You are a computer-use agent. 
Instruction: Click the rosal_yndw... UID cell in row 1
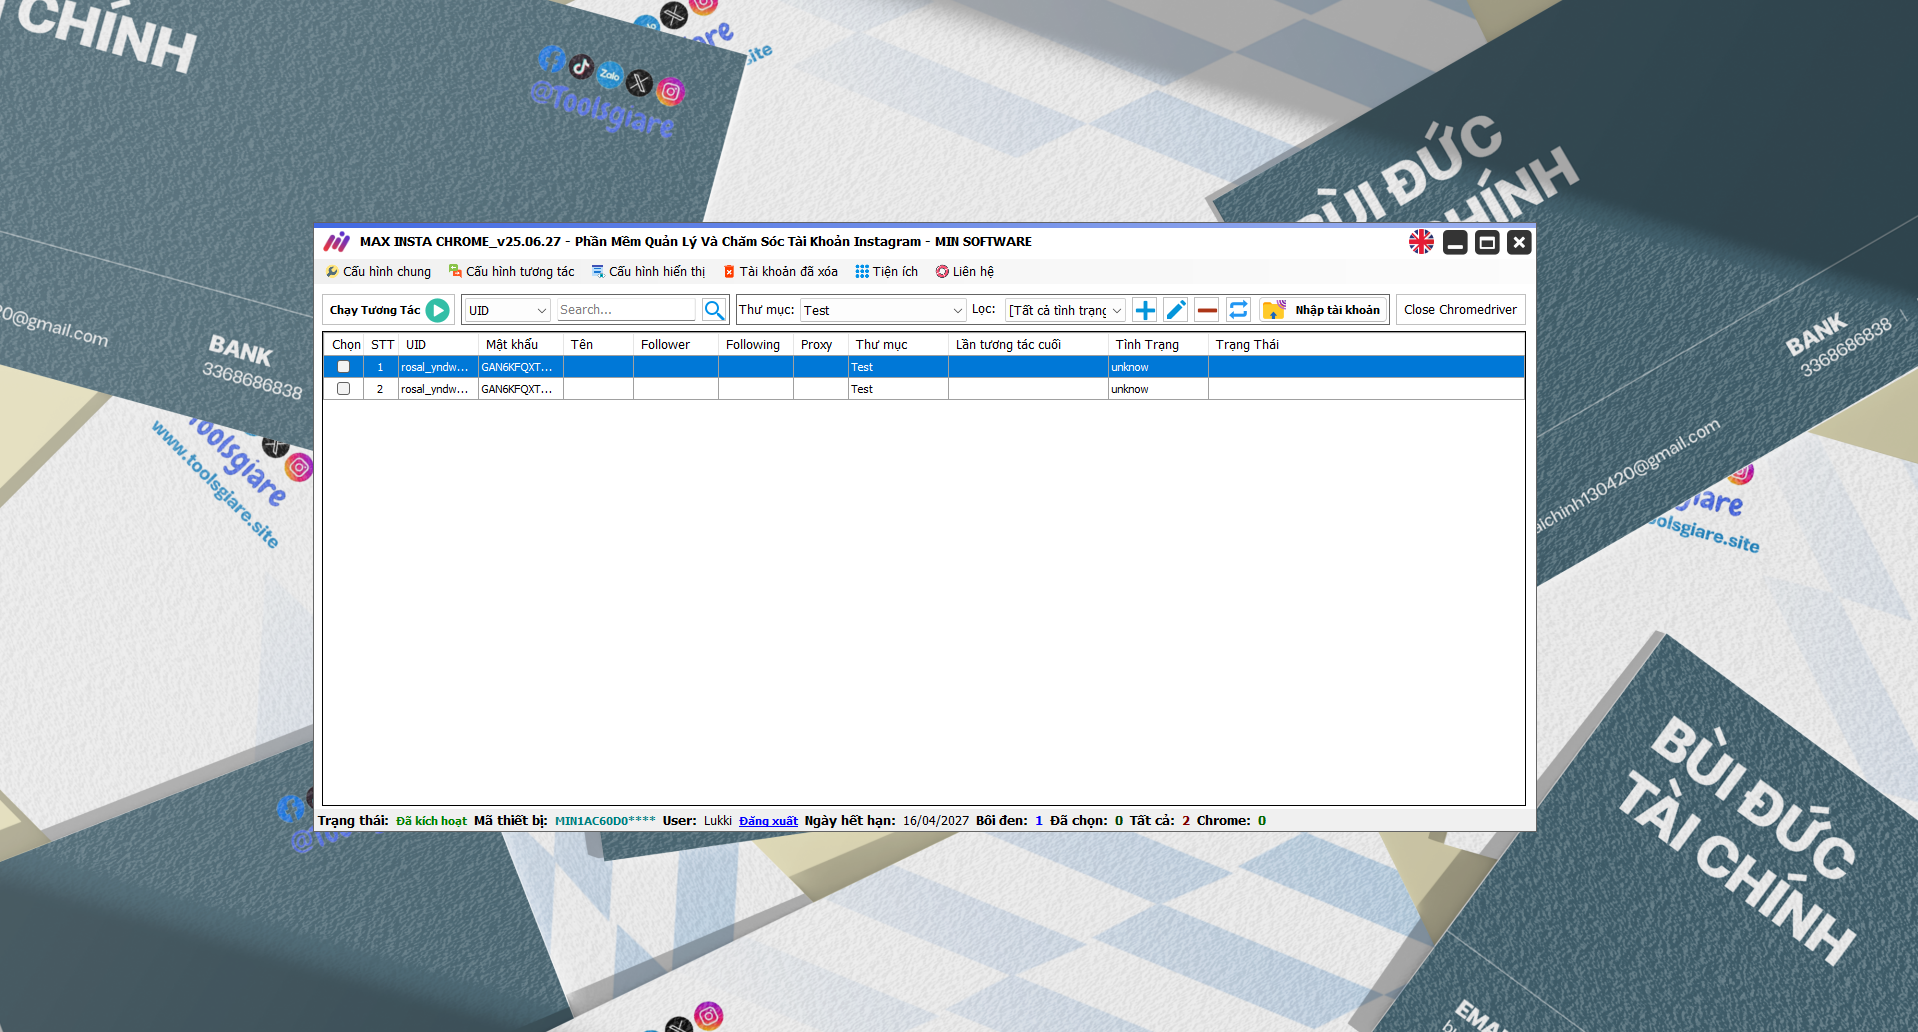click(x=438, y=367)
